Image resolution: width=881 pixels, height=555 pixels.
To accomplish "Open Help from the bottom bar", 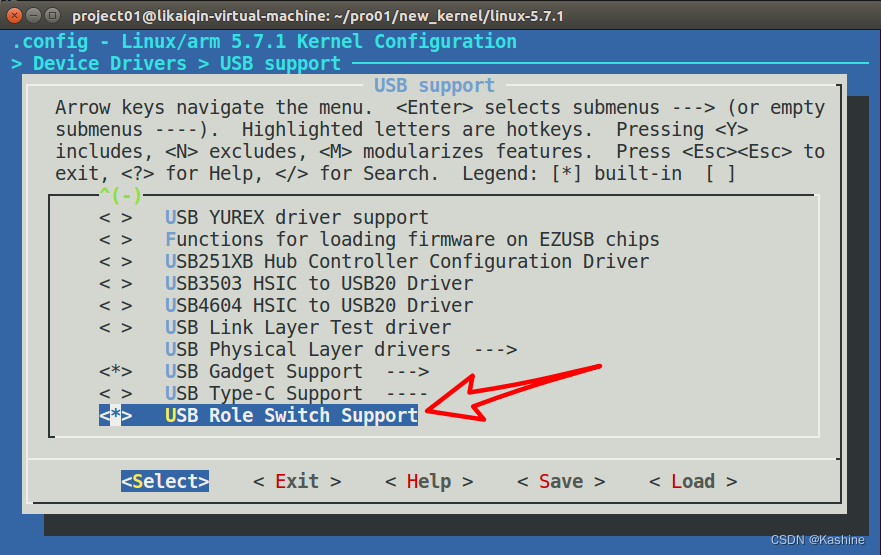I will (x=428, y=482).
